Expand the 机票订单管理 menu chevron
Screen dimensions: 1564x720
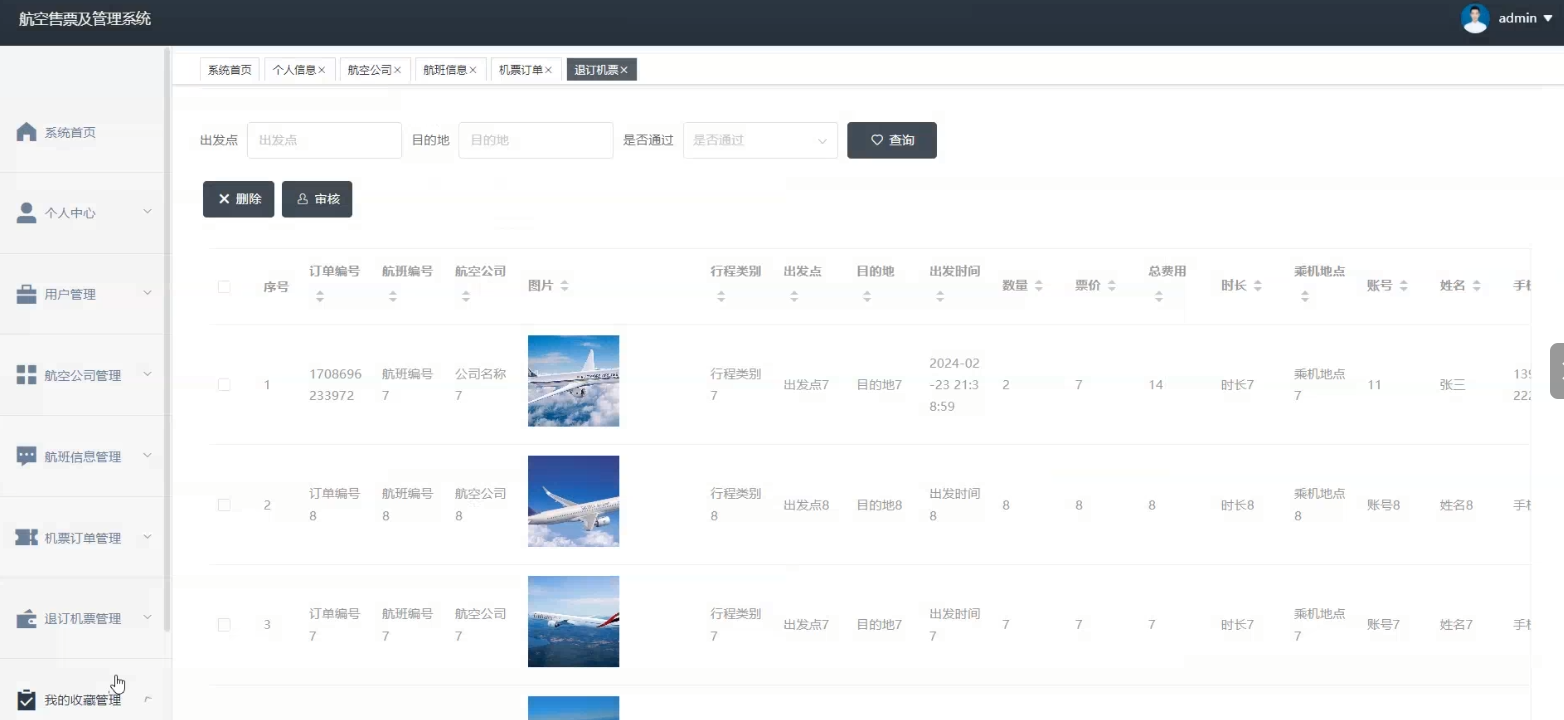point(147,536)
